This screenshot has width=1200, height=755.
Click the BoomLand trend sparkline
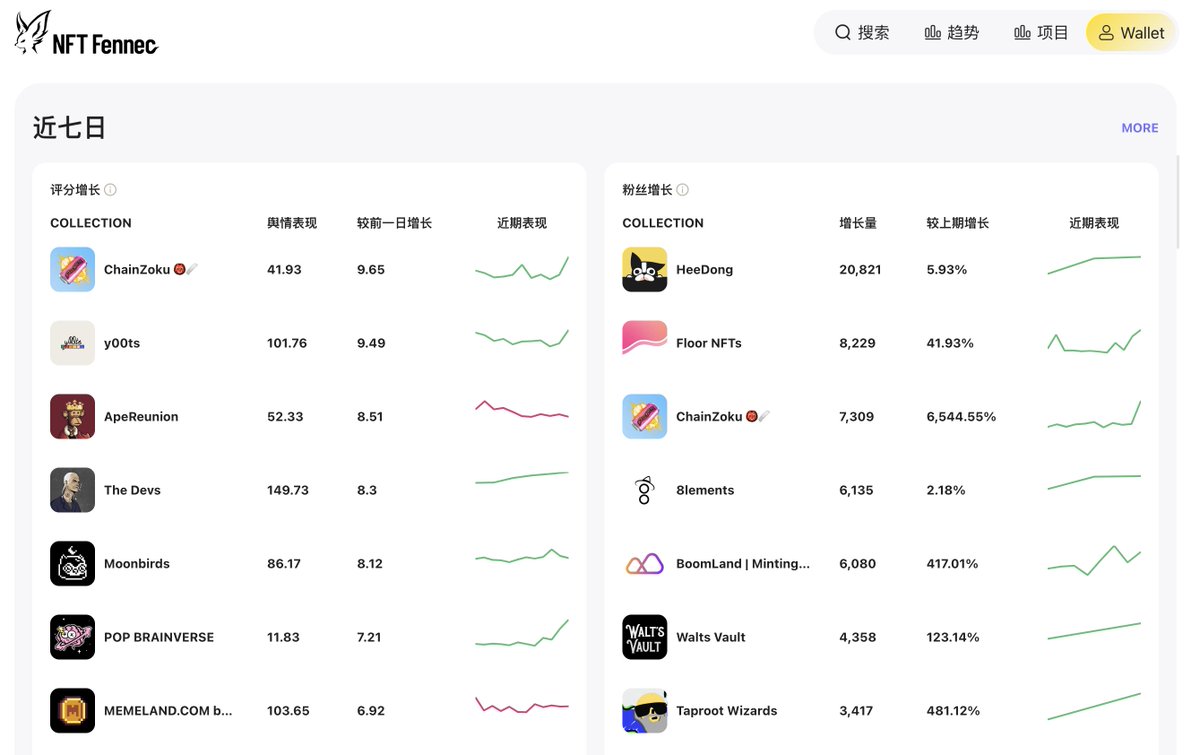pyautogui.click(x=1094, y=560)
